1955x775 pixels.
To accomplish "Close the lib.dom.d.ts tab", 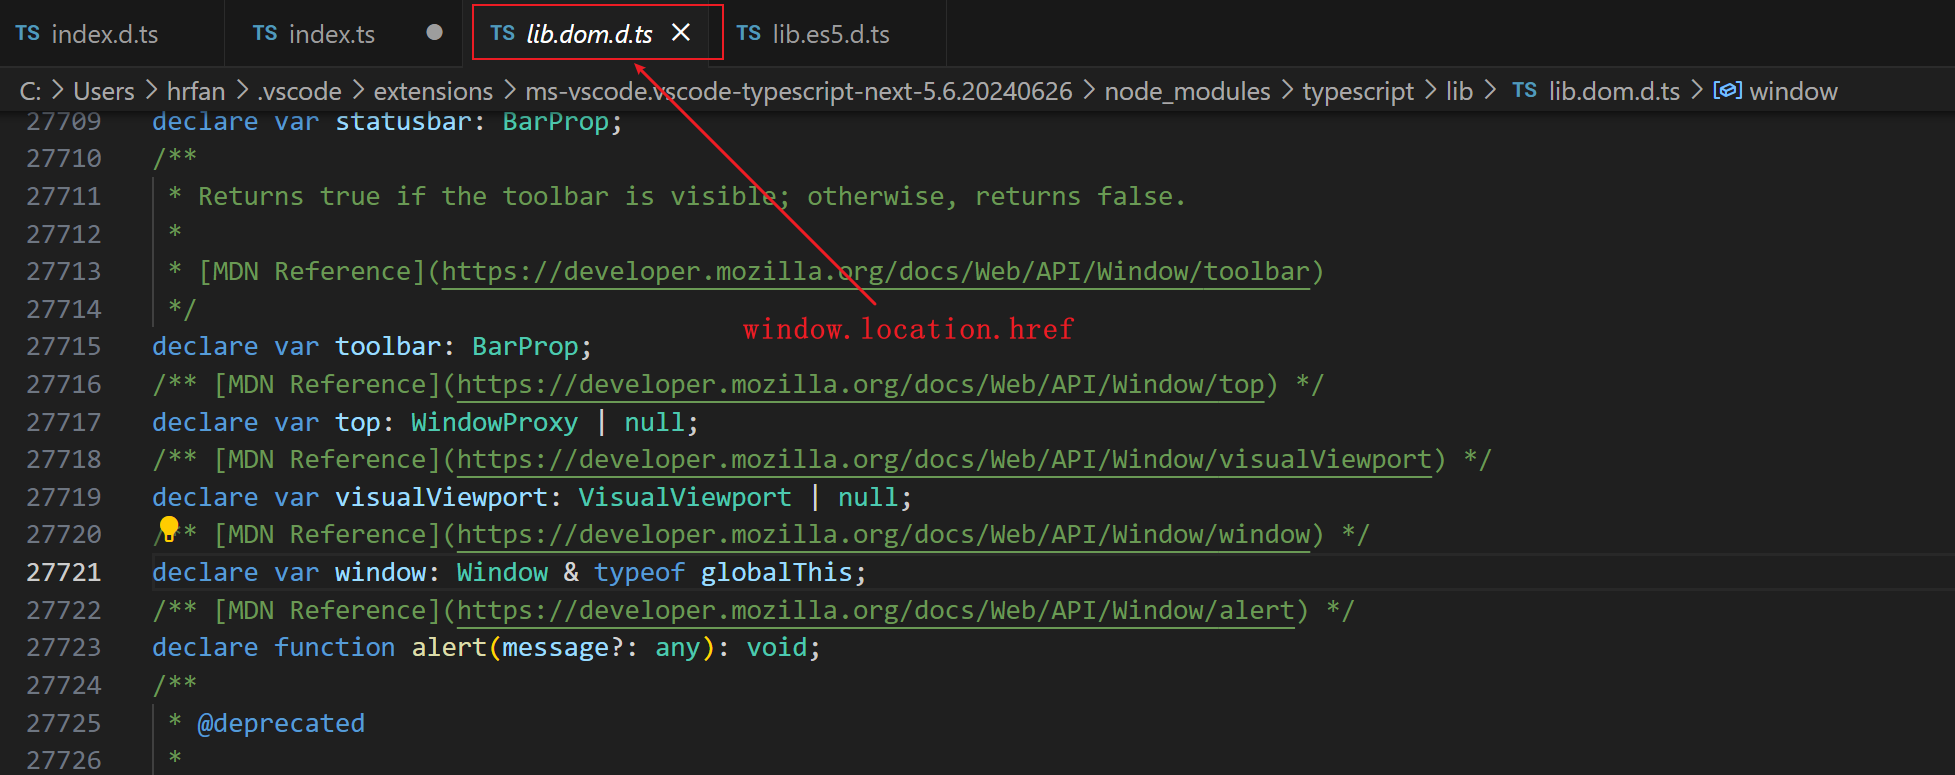I will [681, 33].
